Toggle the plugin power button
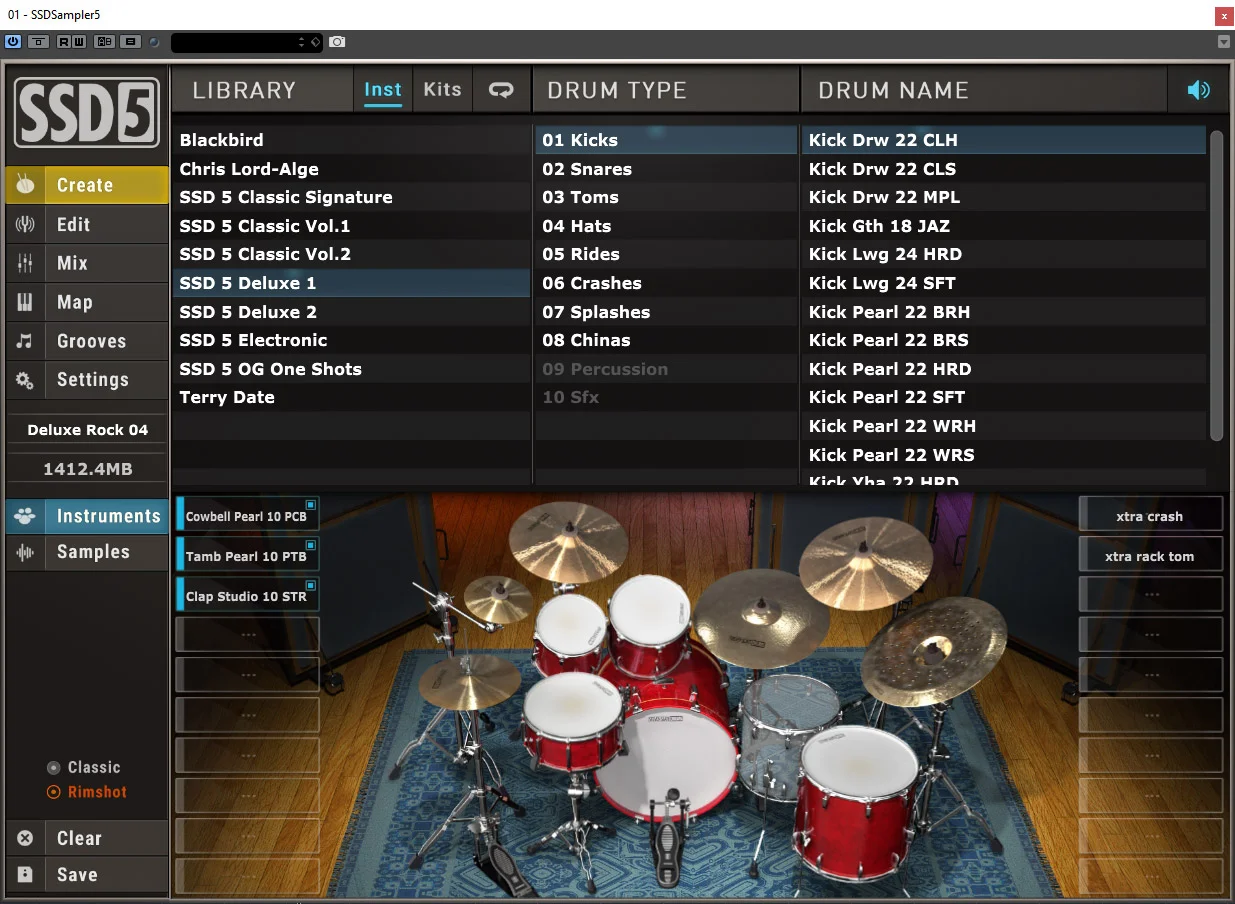The image size is (1235, 904). click(x=13, y=42)
